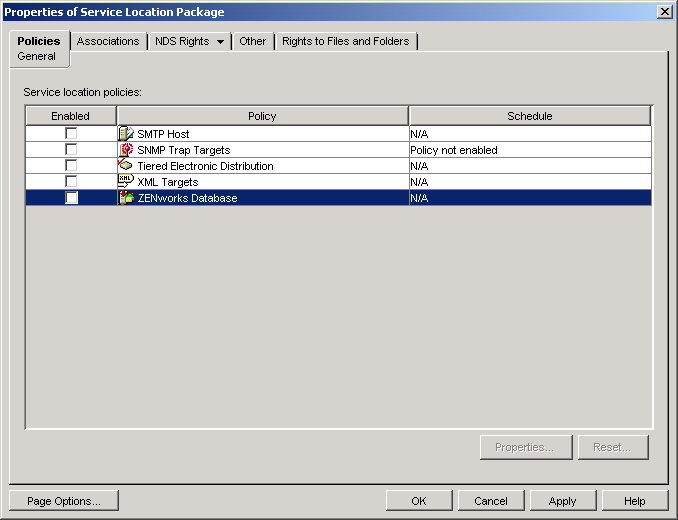Toggle the XML Targets enabled checkbox
Viewport: 678px width, 520px height.
(x=71, y=182)
